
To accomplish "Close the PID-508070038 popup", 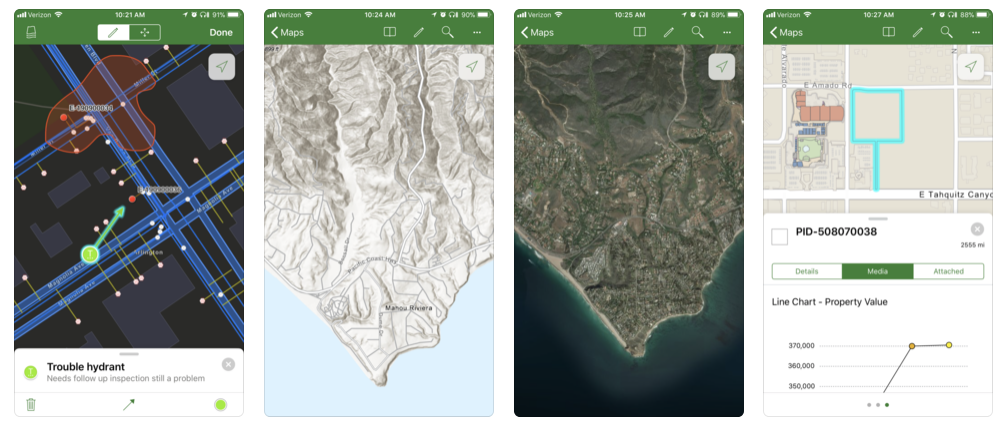I will click(x=977, y=229).
